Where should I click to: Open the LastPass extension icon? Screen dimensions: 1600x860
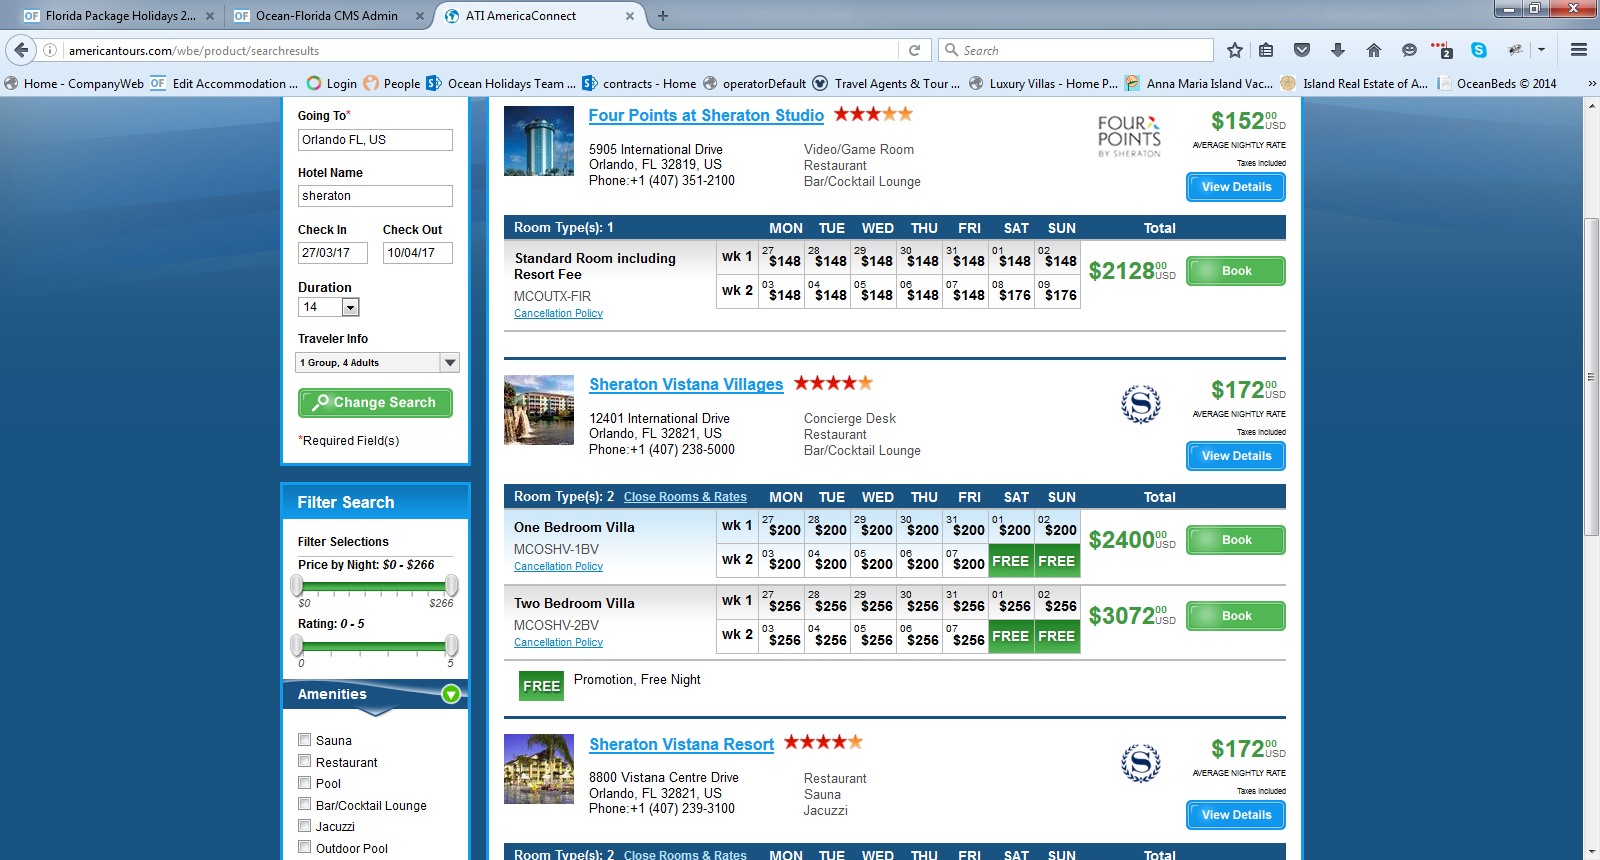click(x=1442, y=50)
